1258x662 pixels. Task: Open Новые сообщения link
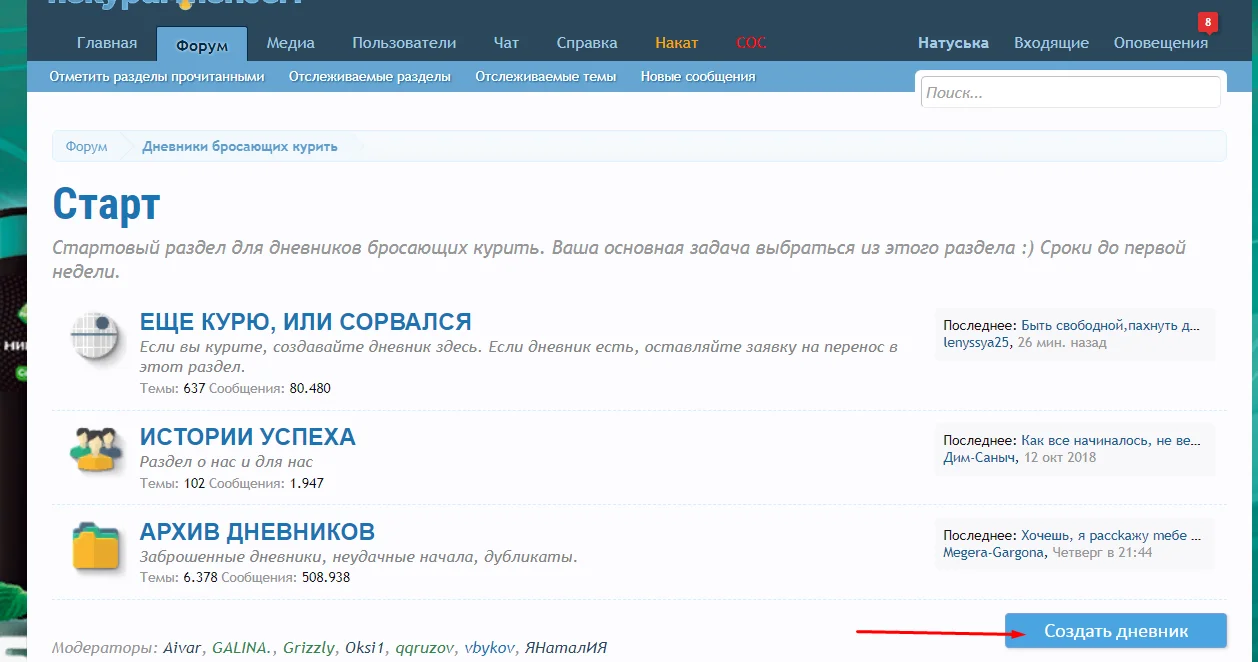click(698, 76)
